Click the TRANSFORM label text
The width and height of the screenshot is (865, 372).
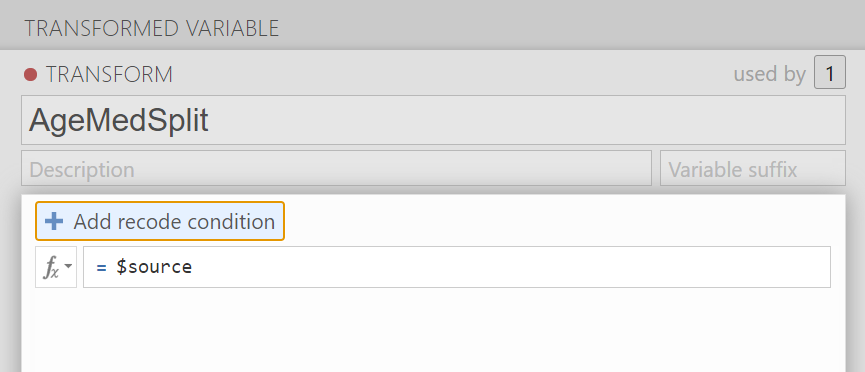(109, 75)
